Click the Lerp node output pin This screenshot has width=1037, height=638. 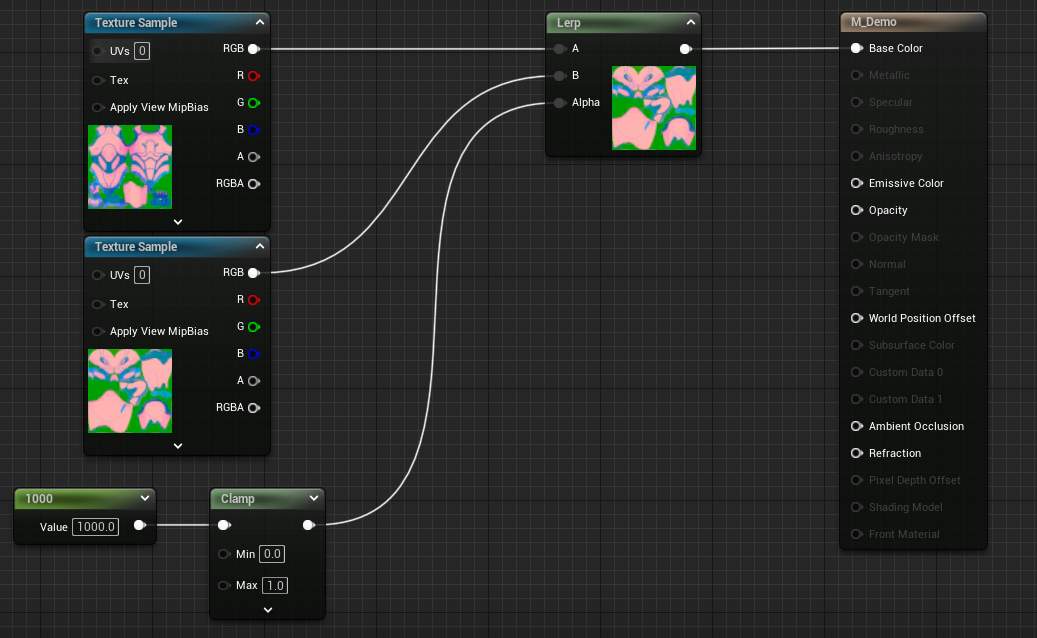pyautogui.click(x=685, y=48)
